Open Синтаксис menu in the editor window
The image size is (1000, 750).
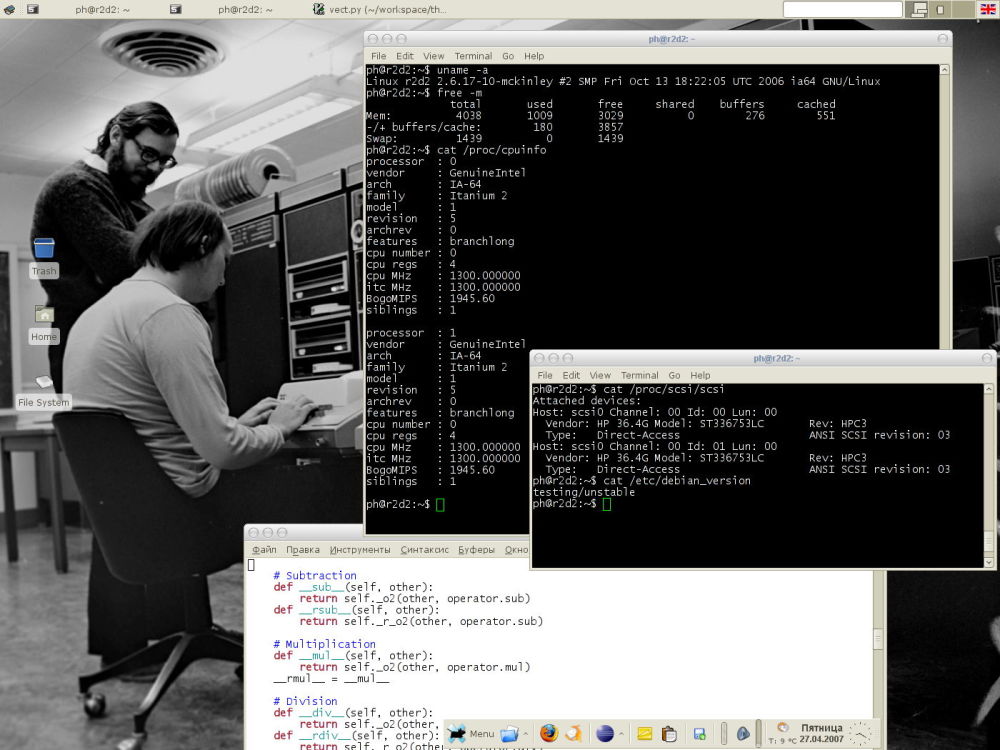tap(424, 550)
